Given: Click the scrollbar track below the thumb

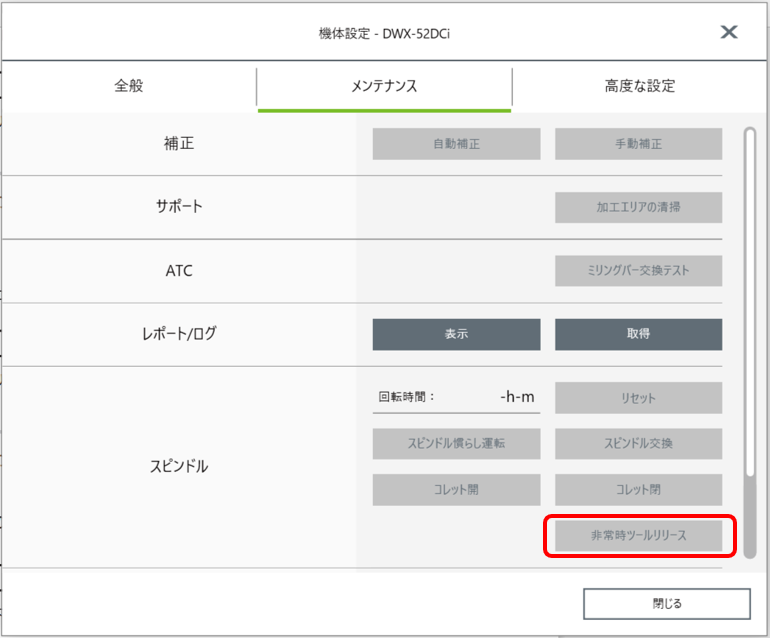Looking at the screenshot, I should tap(749, 518).
